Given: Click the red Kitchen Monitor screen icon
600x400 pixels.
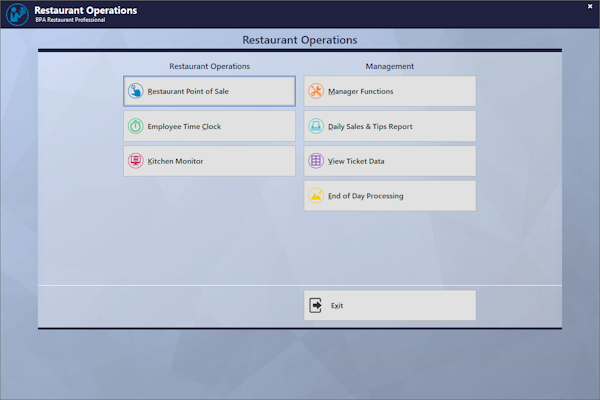Looking at the screenshot, I should (x=135, y=161).
